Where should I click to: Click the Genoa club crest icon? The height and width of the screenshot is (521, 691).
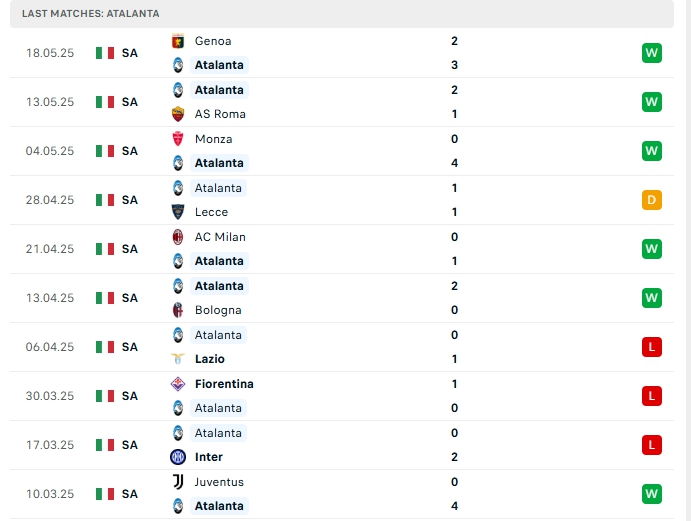pyautogui.click(x=178, y=41)
